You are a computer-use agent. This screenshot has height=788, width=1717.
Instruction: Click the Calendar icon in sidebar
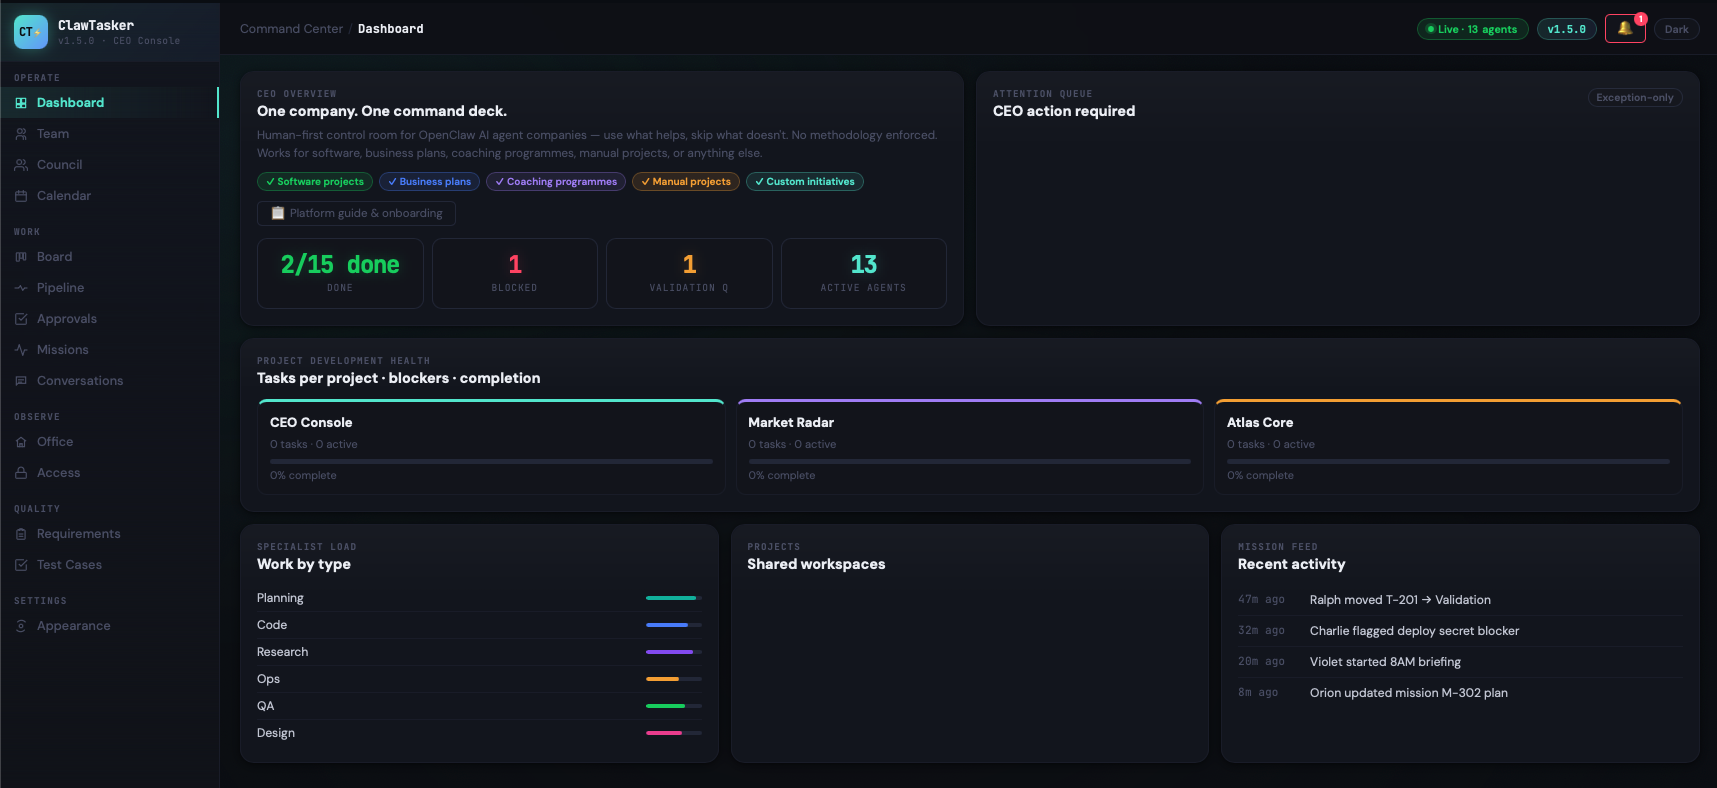(21, 196)
